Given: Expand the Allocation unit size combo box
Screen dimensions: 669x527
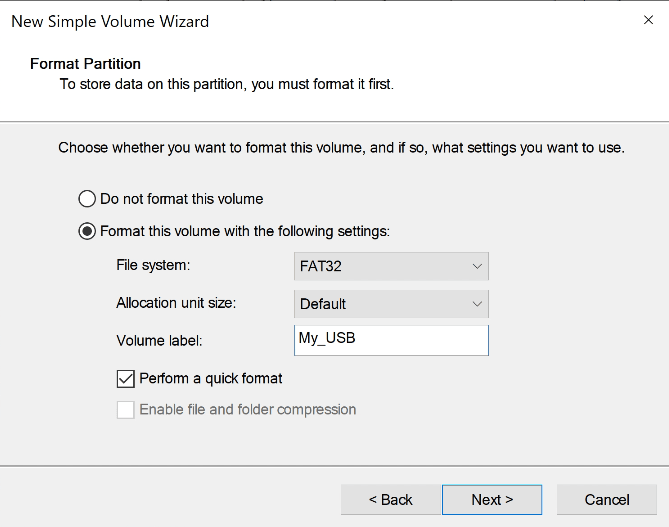Looking at the screenshot, I should click(x=390, y=304).
